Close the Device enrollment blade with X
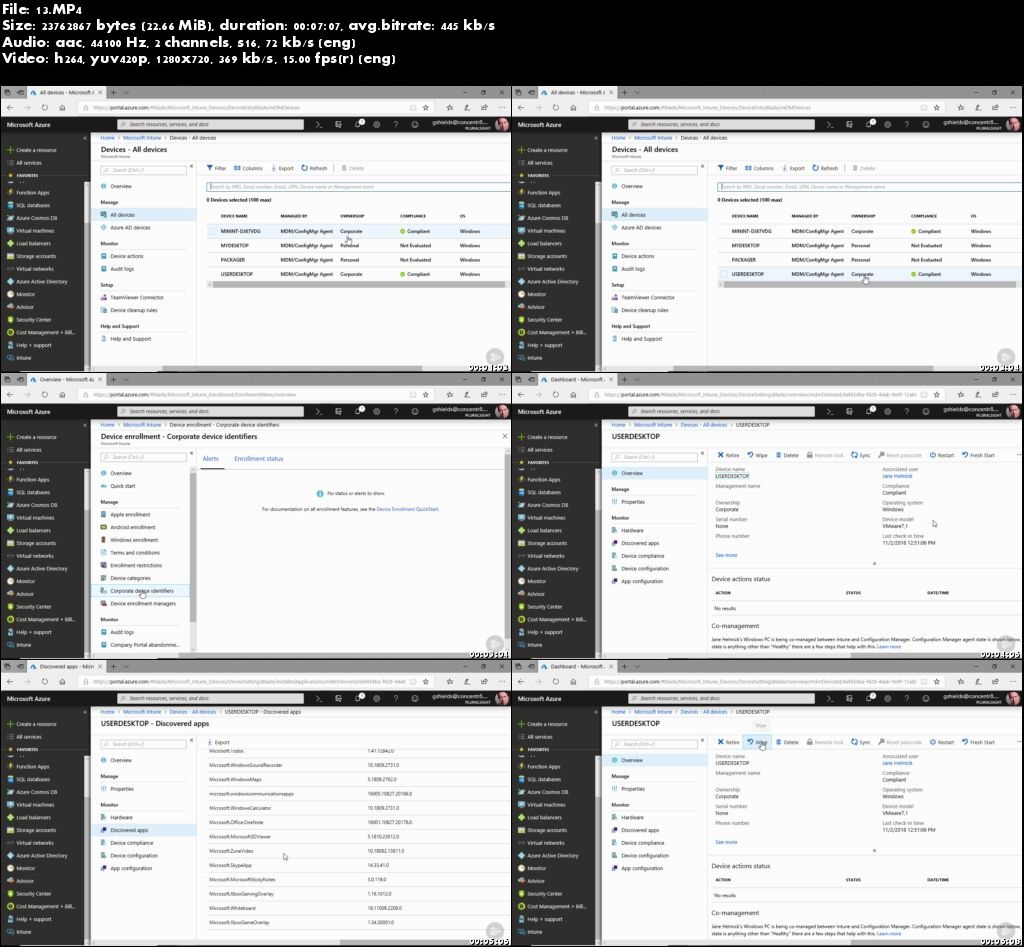1024x947 pixels. point(504,436)
